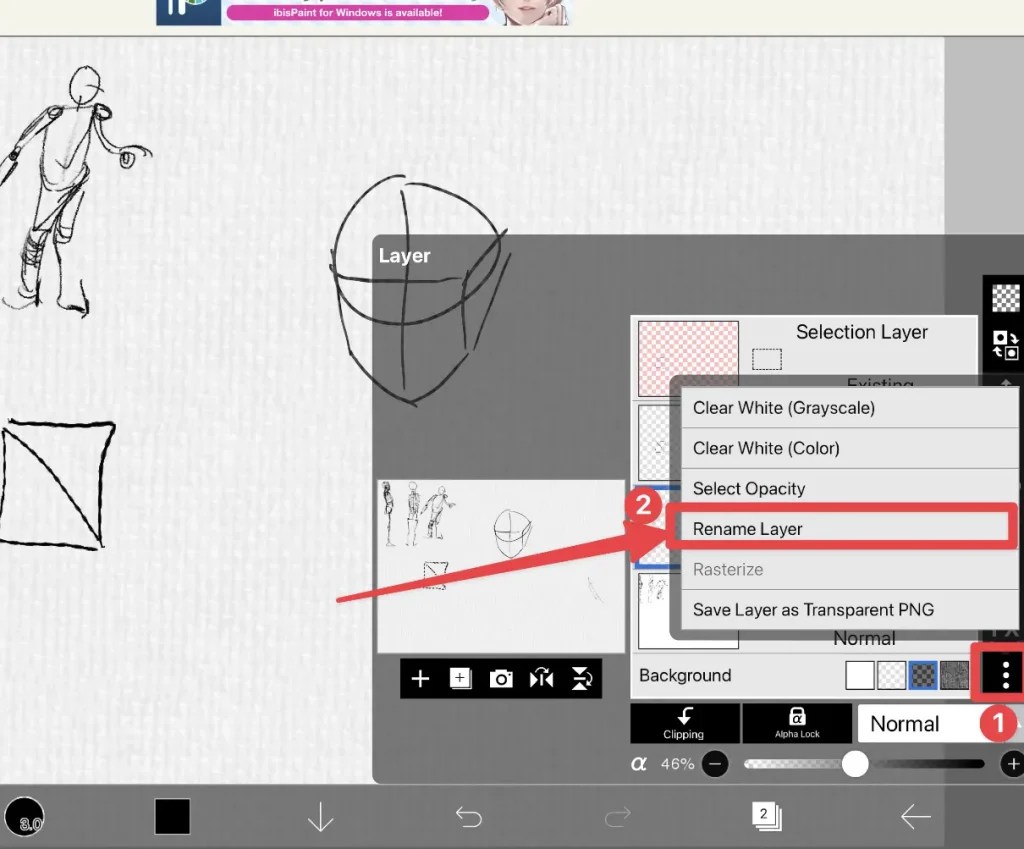Open the brush size tool showing 3.0
Image resolution: width=1024 pixels, height=849 pixels.
[x=27, y=817]
